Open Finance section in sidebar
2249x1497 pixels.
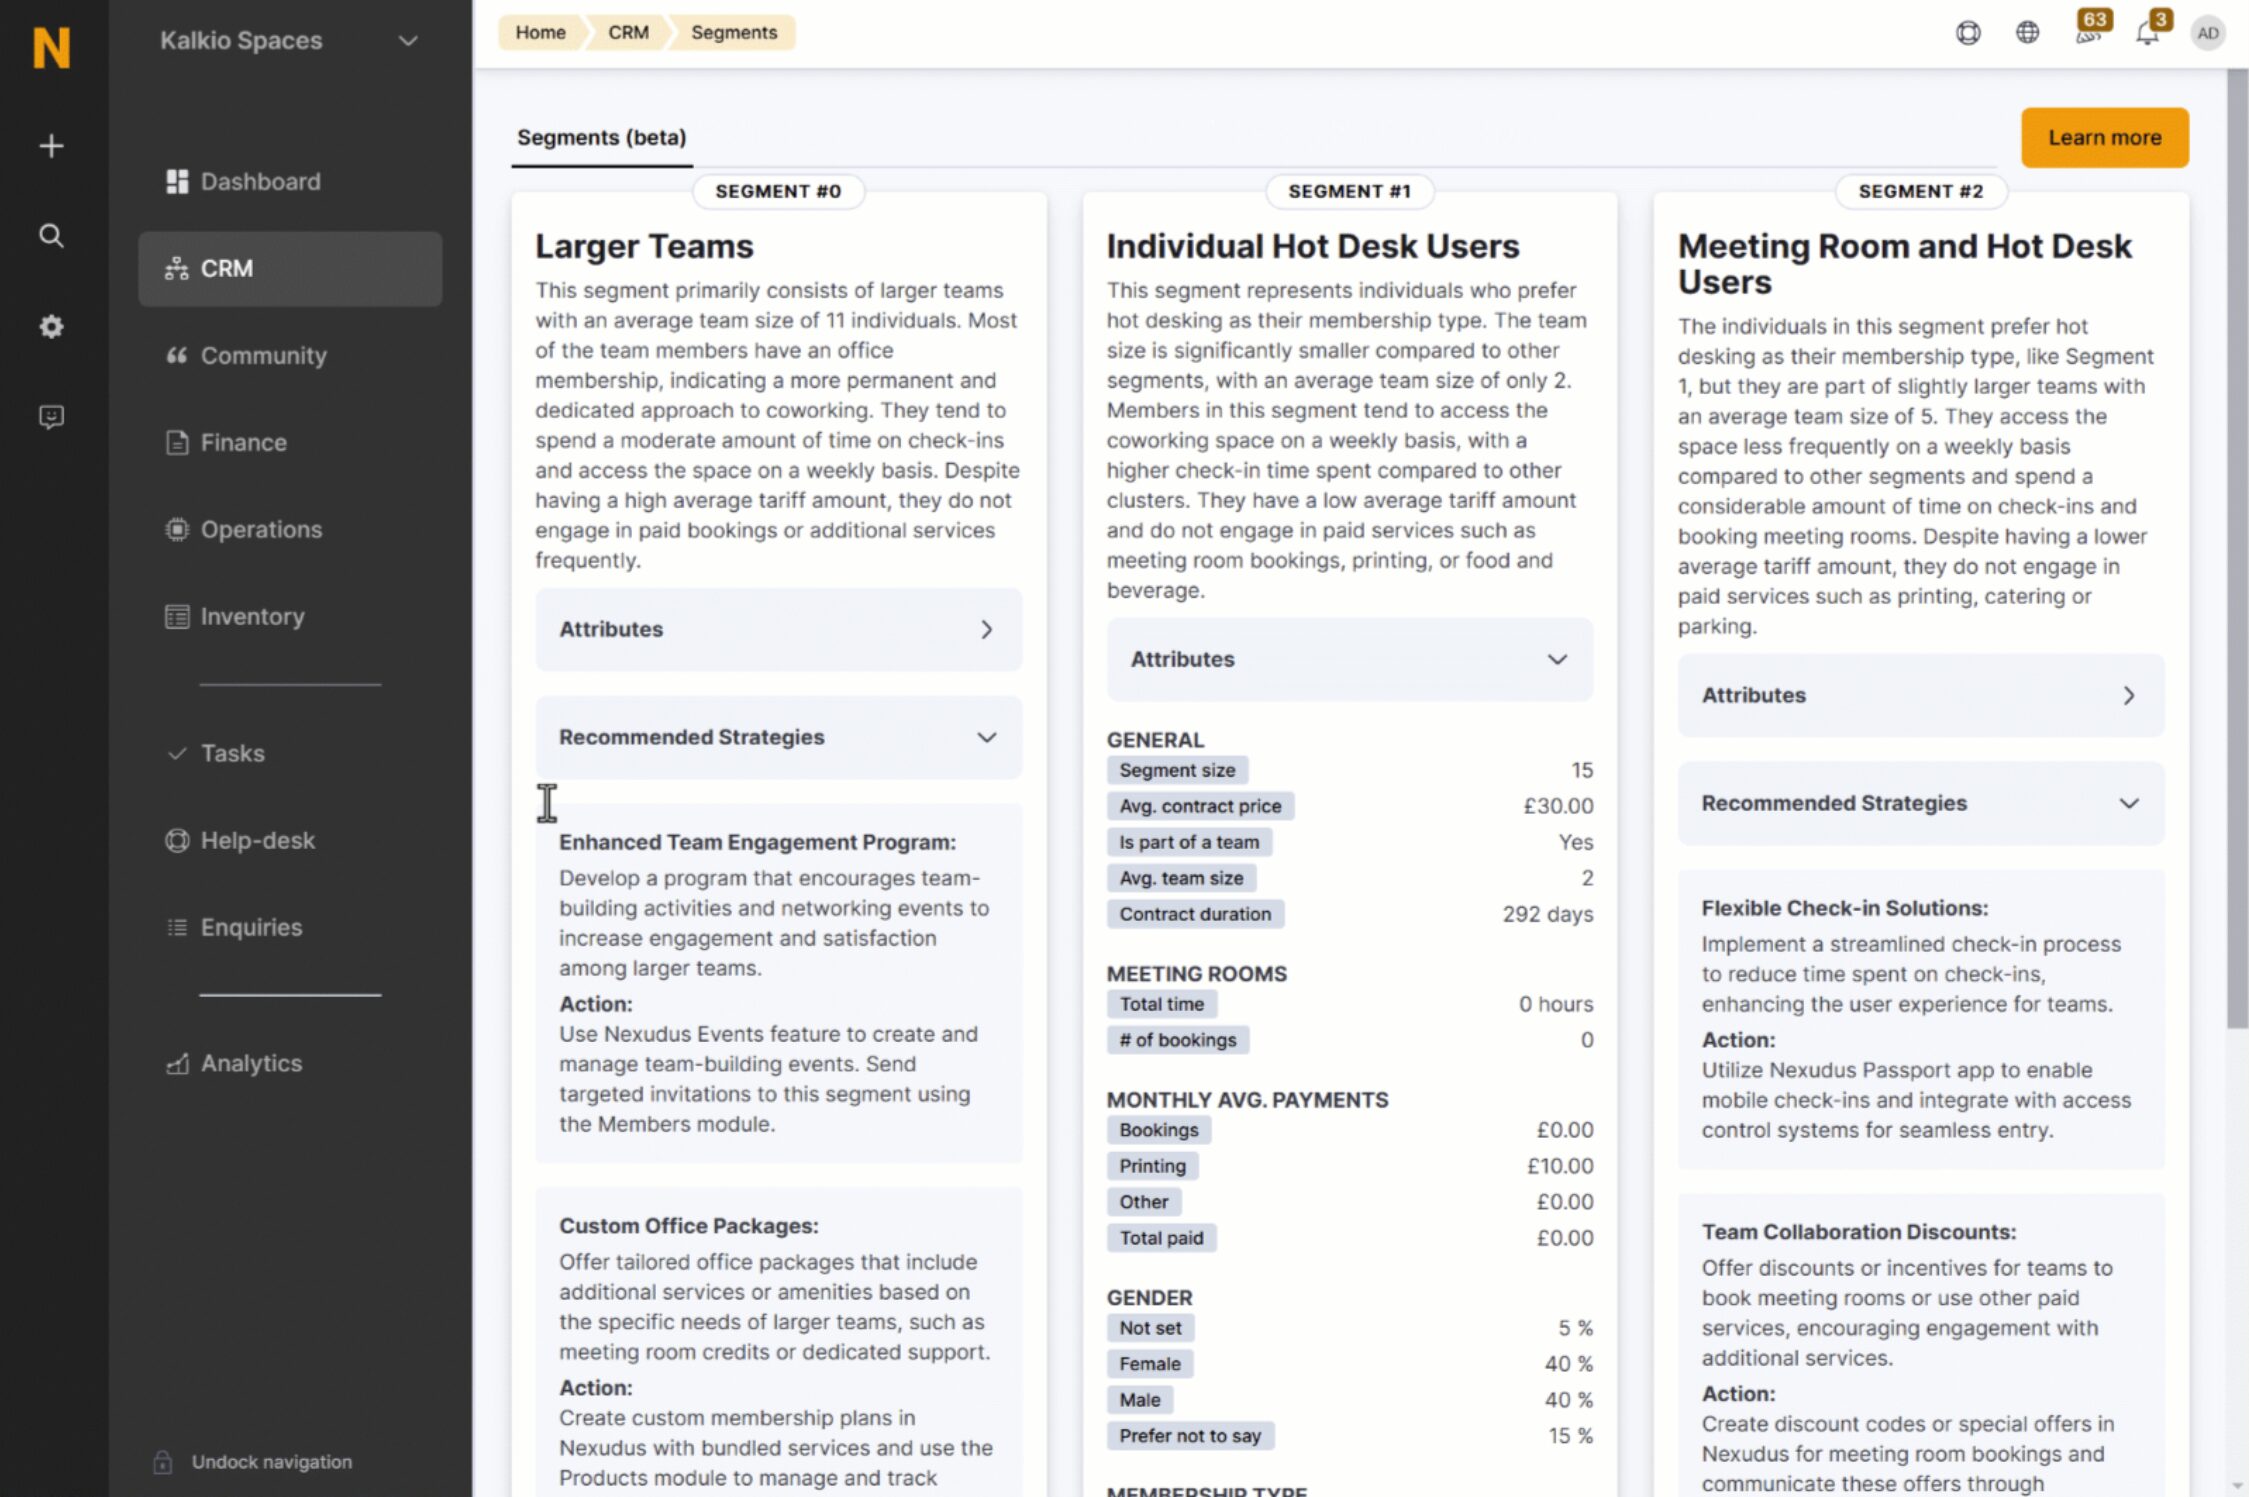[x=243, y=442]
